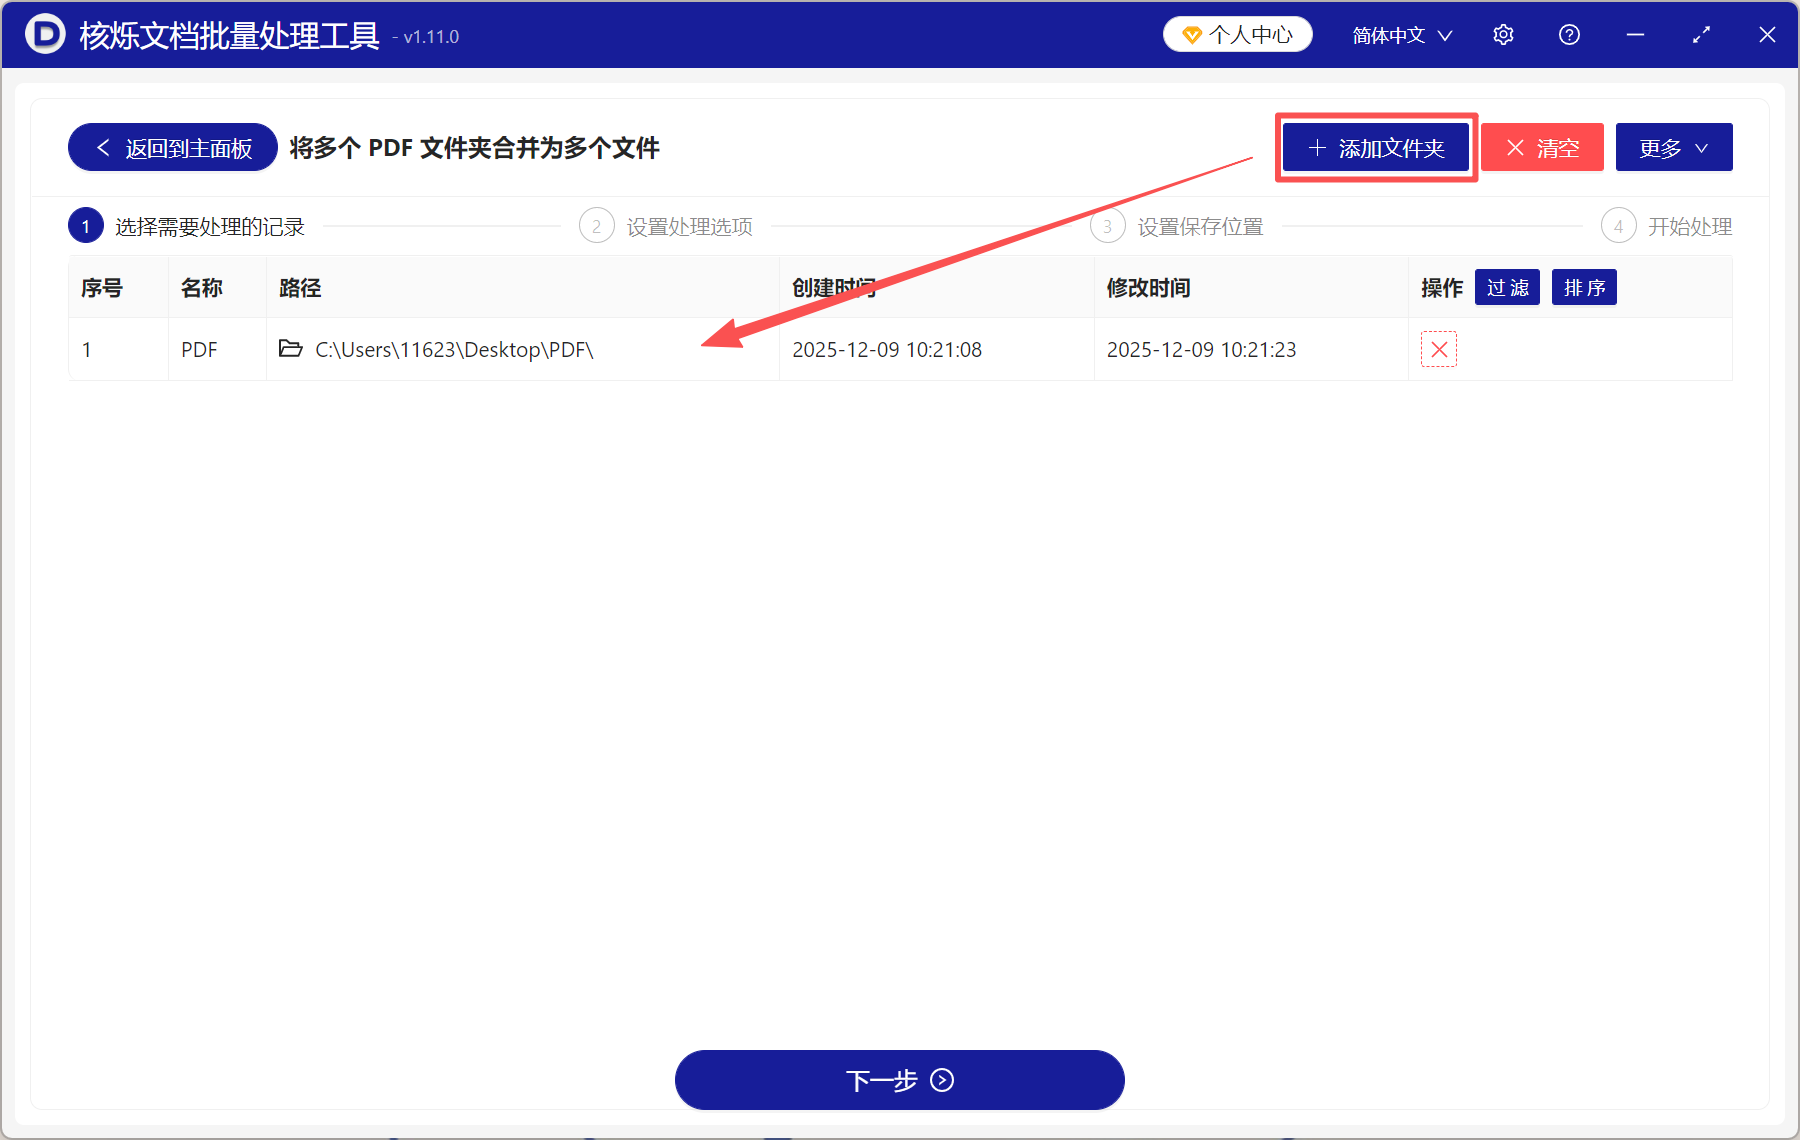
Task: Click the 核烁 app logo icon
Action: [44, 34]
